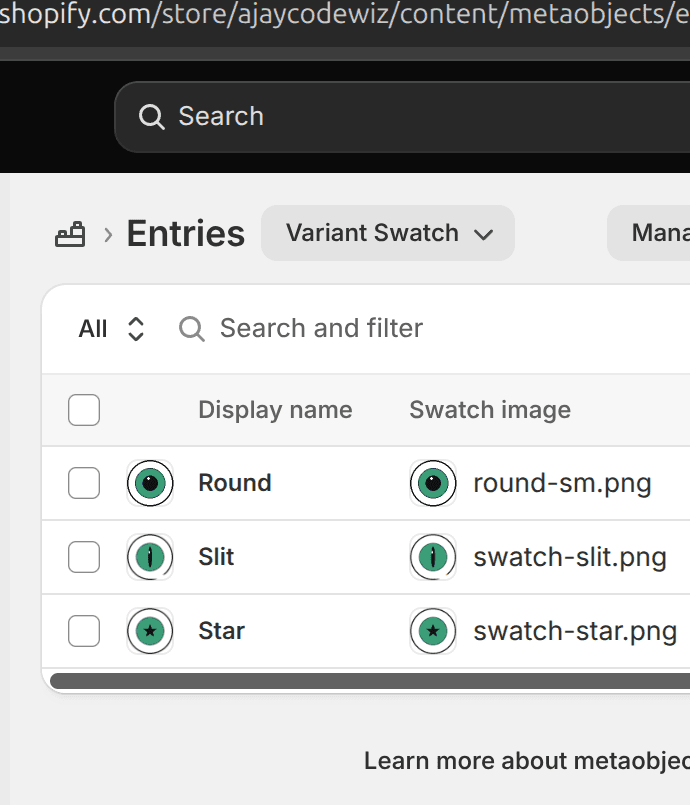Click the round-sm.png file name
Screen dimensions: 690x805
click(x=562, y=484)
